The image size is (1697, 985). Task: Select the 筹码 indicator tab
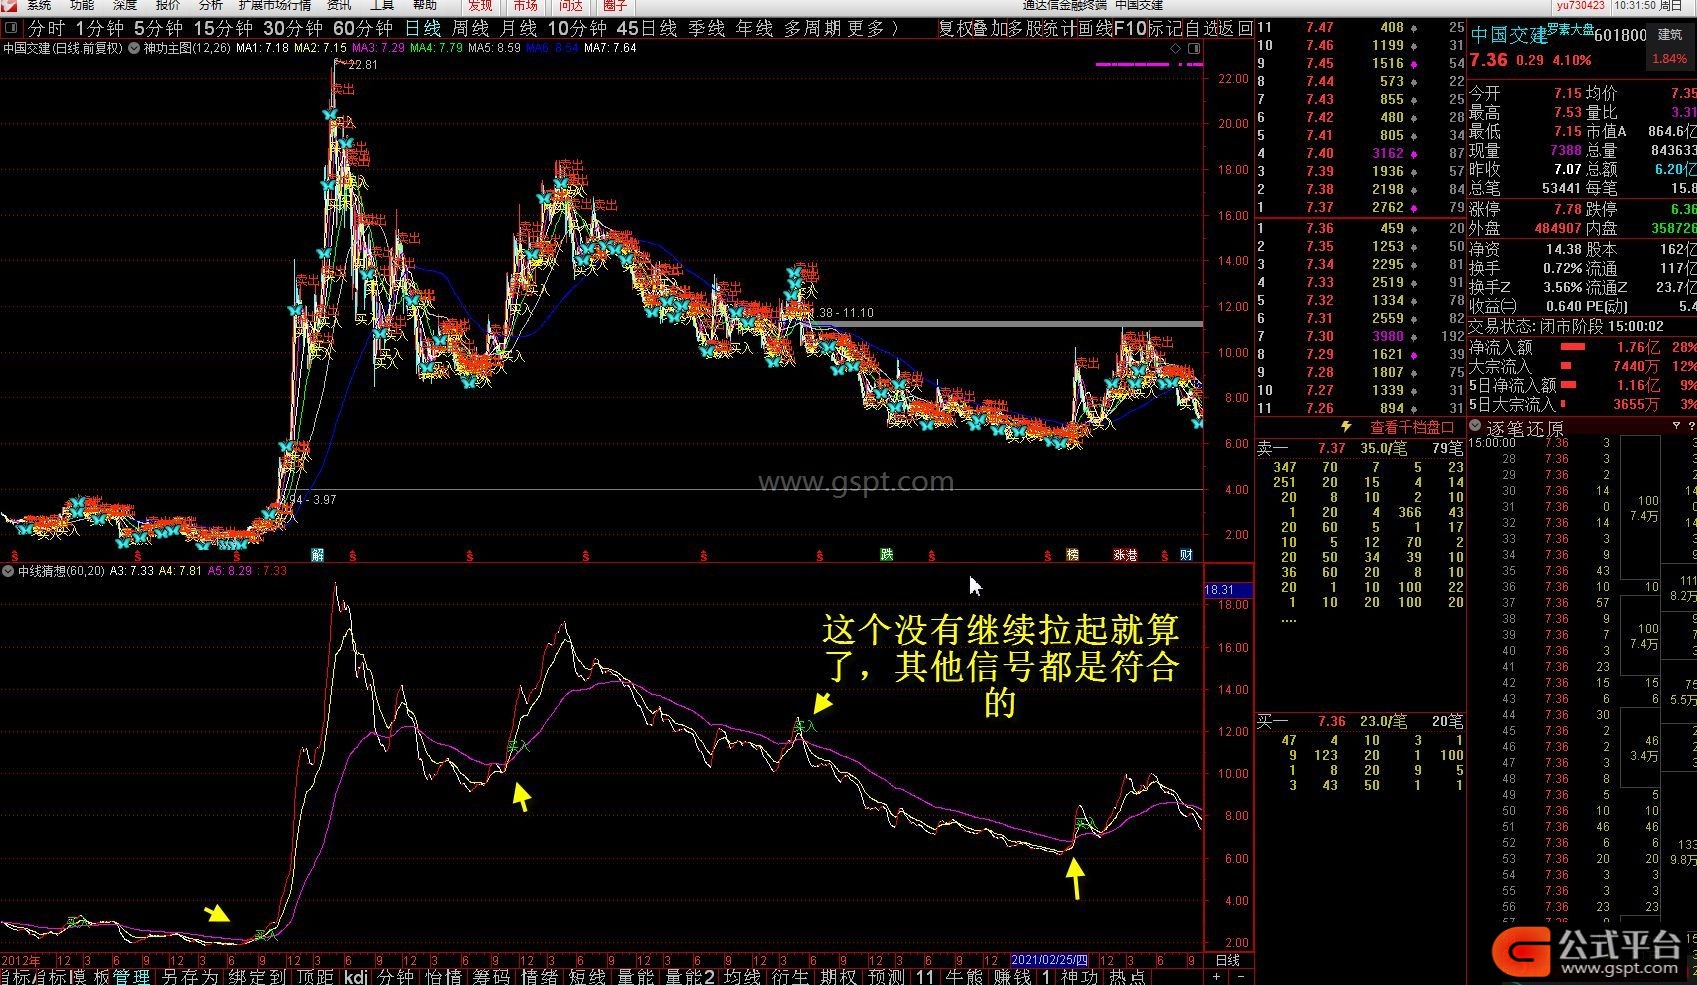click(x=491, y=976)
